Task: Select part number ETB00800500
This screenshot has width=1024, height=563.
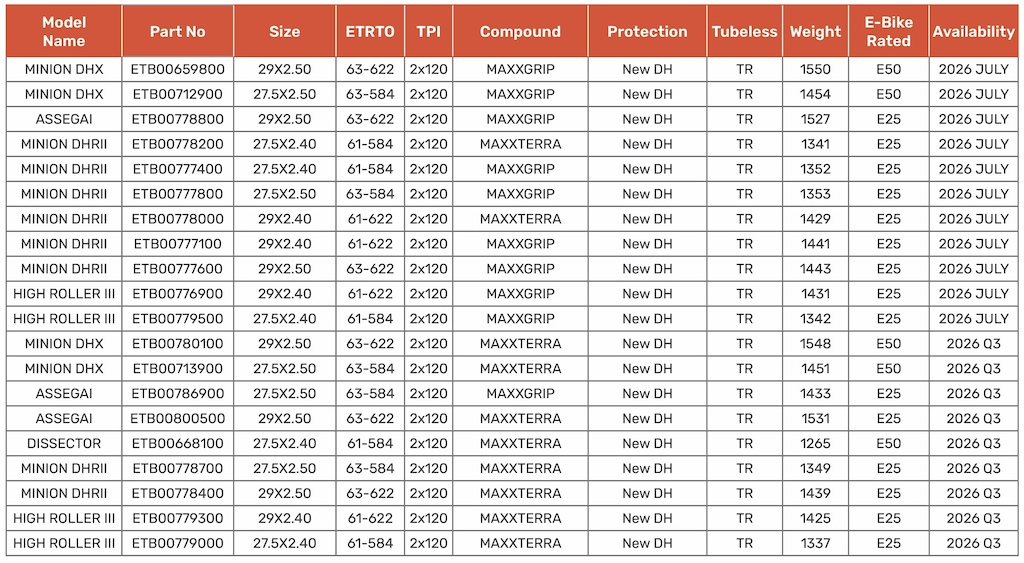Action: click(178, 419)
